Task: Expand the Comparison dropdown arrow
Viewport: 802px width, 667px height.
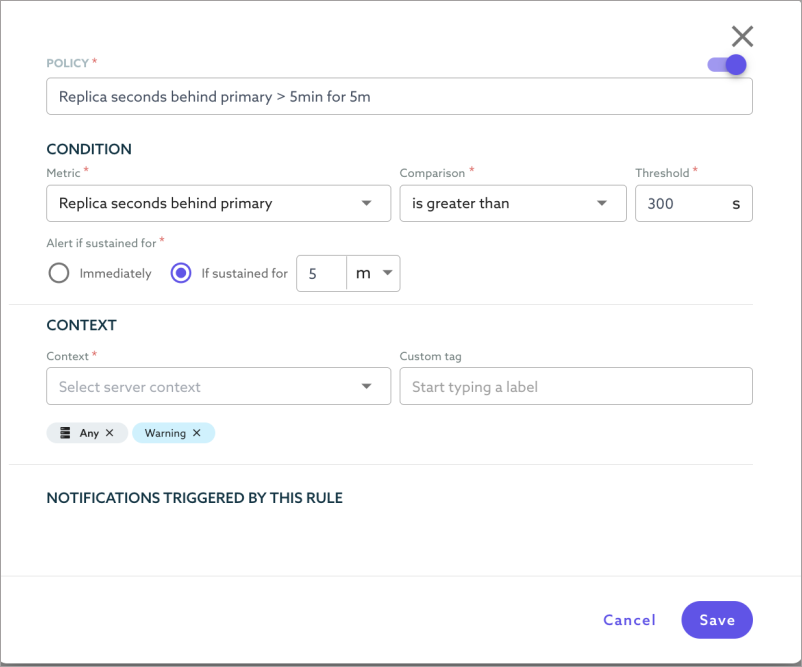Action: point(602,203)
